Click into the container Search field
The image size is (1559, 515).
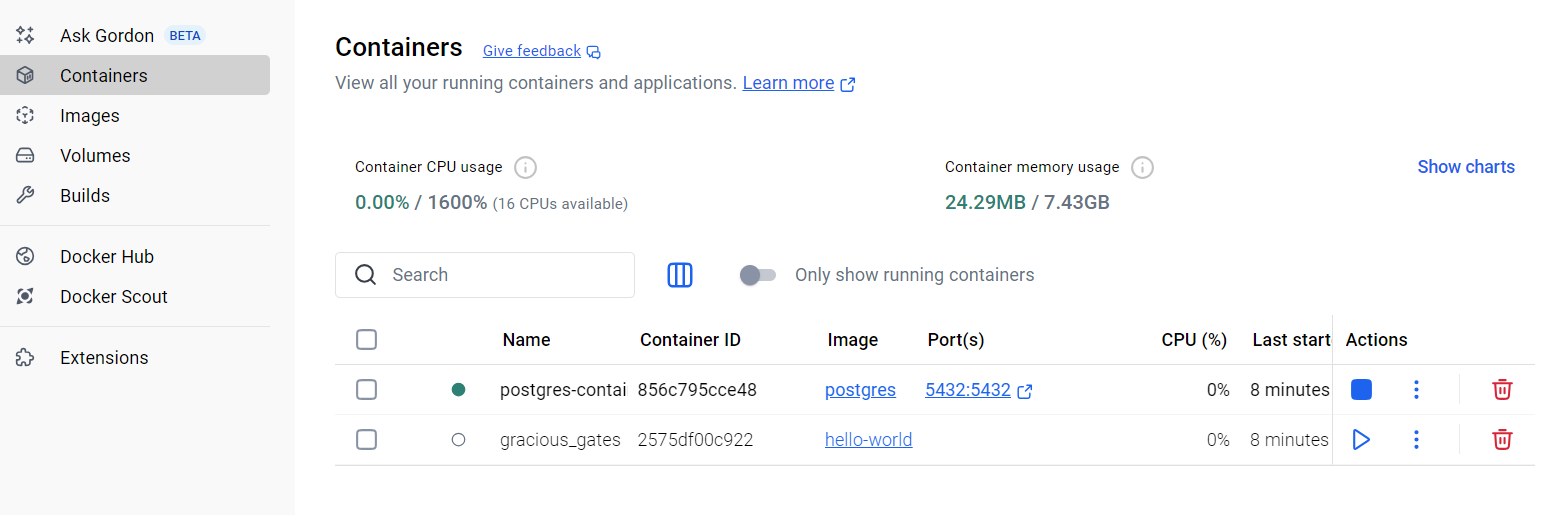tap(485, 275)
